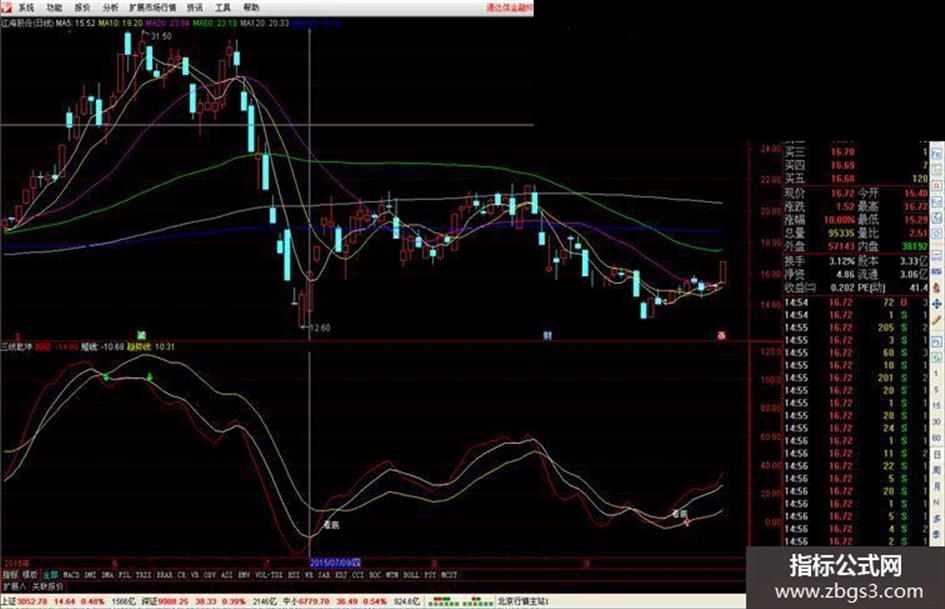The width and height of the screenshot is (945, 609).
Task: Select the 季 quarterly period button
Action: tap(937, 533)
